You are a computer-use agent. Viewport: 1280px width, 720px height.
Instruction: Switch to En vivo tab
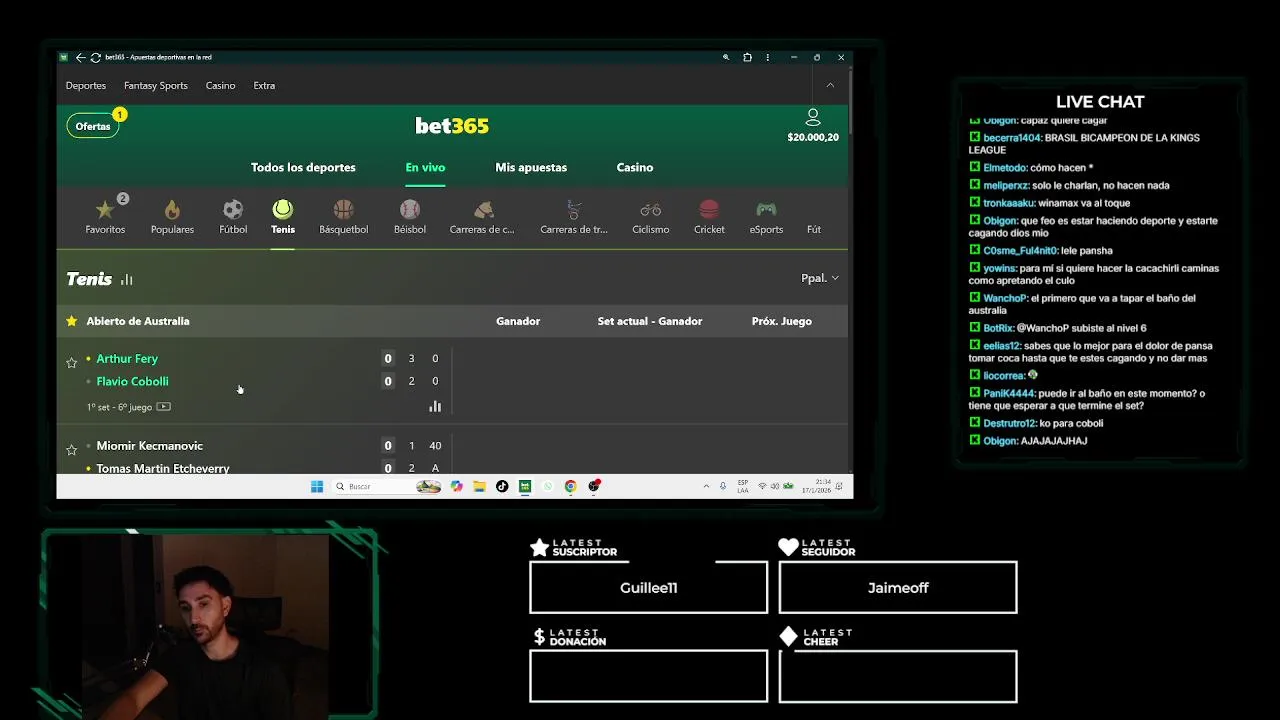pyautogui.click(x=425, y=167)
